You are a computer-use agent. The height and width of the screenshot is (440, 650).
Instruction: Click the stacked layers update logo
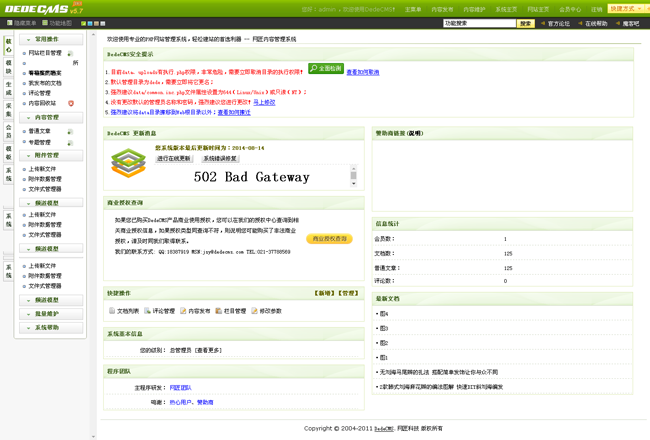click(129, 163)
